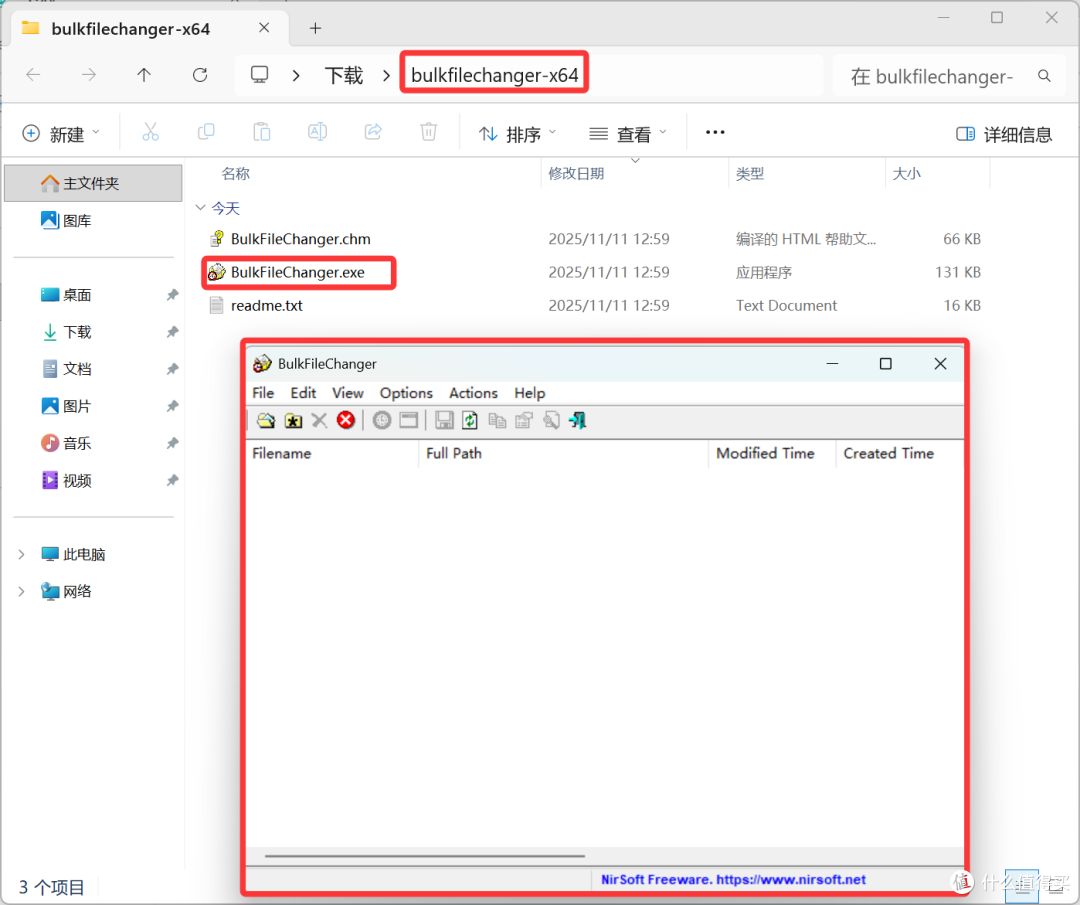Collapse the 此电脑 tree item

(x=22, y=554)
